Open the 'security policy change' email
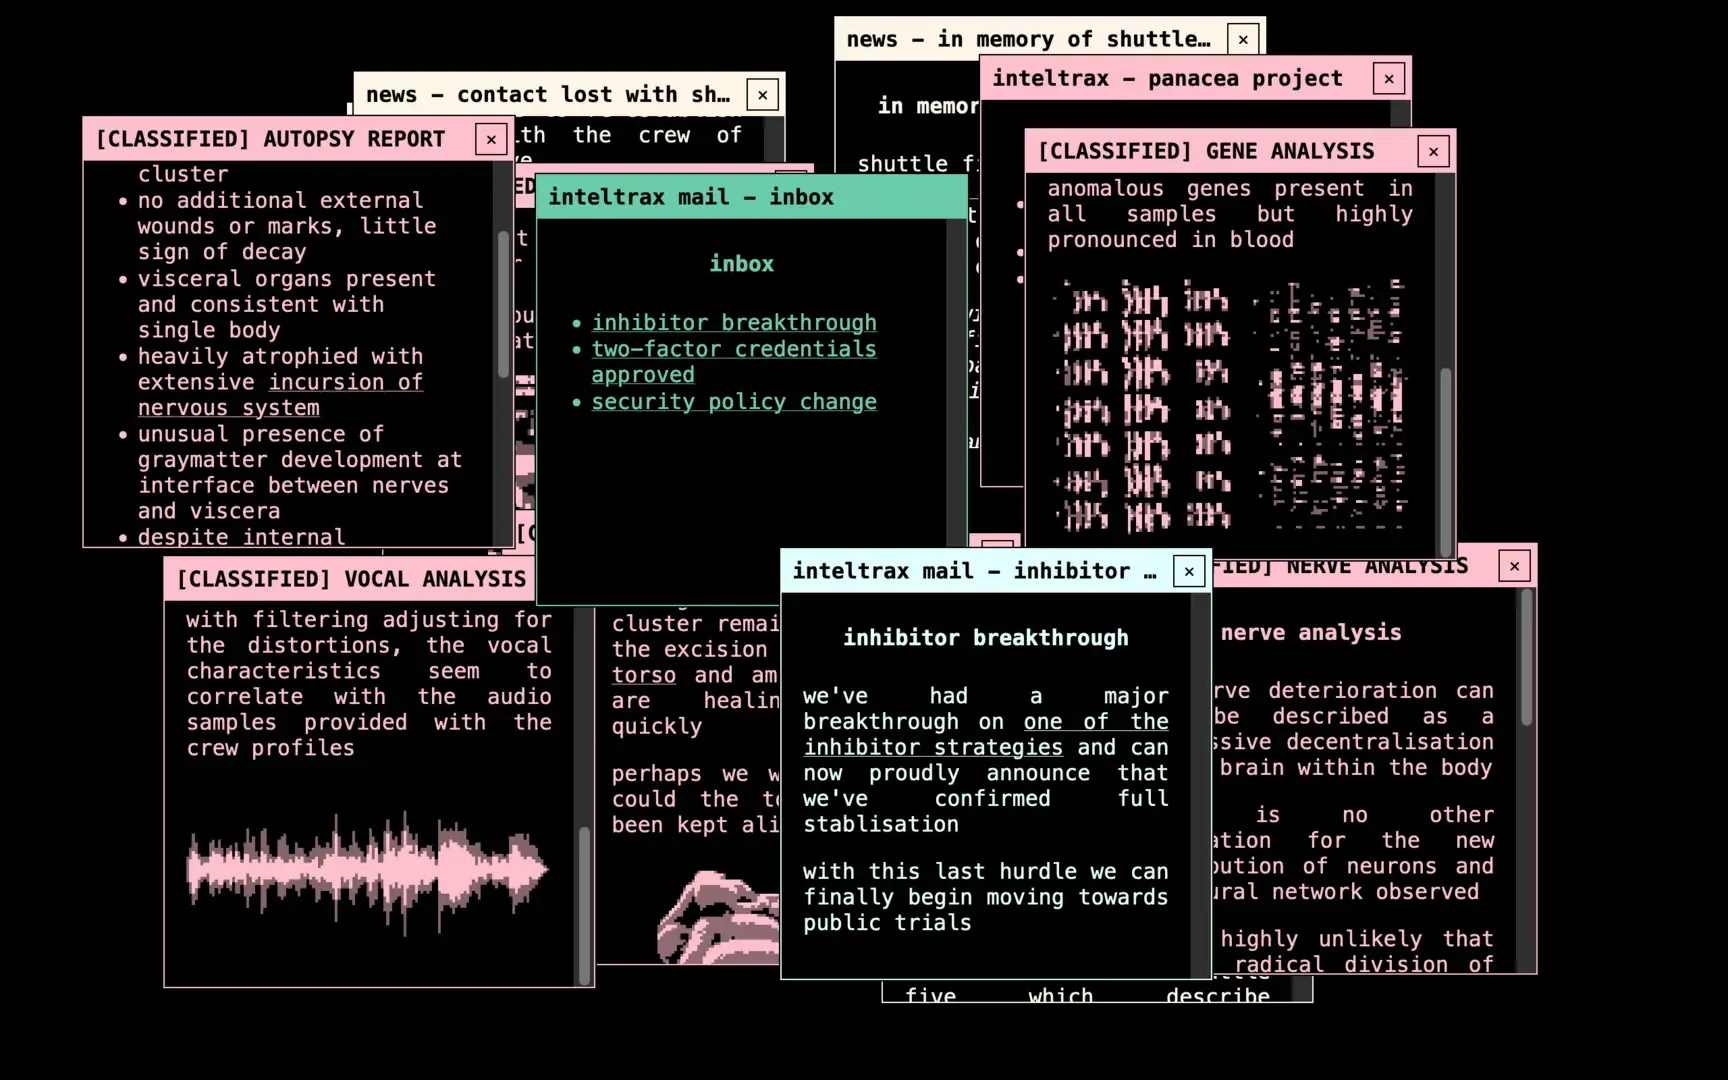The image size is (1728, 1080). (x=733, y=402)
